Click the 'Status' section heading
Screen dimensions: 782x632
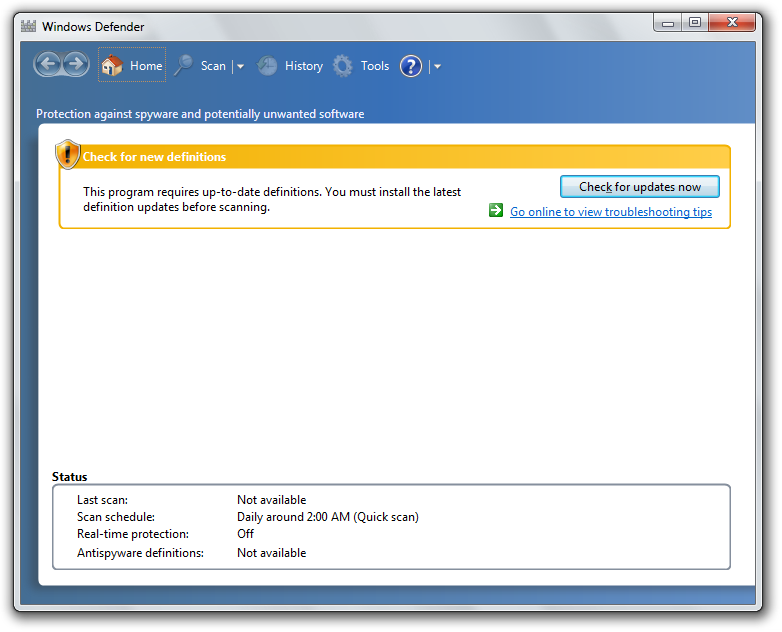click(69, 477)
